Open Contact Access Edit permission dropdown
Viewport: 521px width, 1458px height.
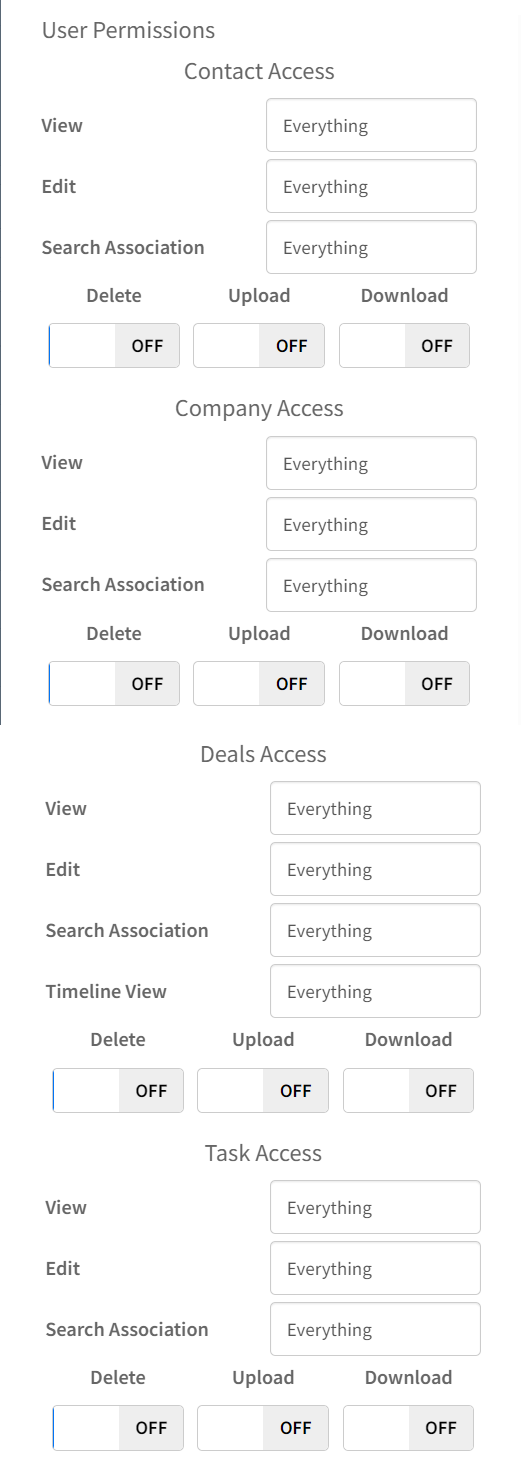point(371,186)
